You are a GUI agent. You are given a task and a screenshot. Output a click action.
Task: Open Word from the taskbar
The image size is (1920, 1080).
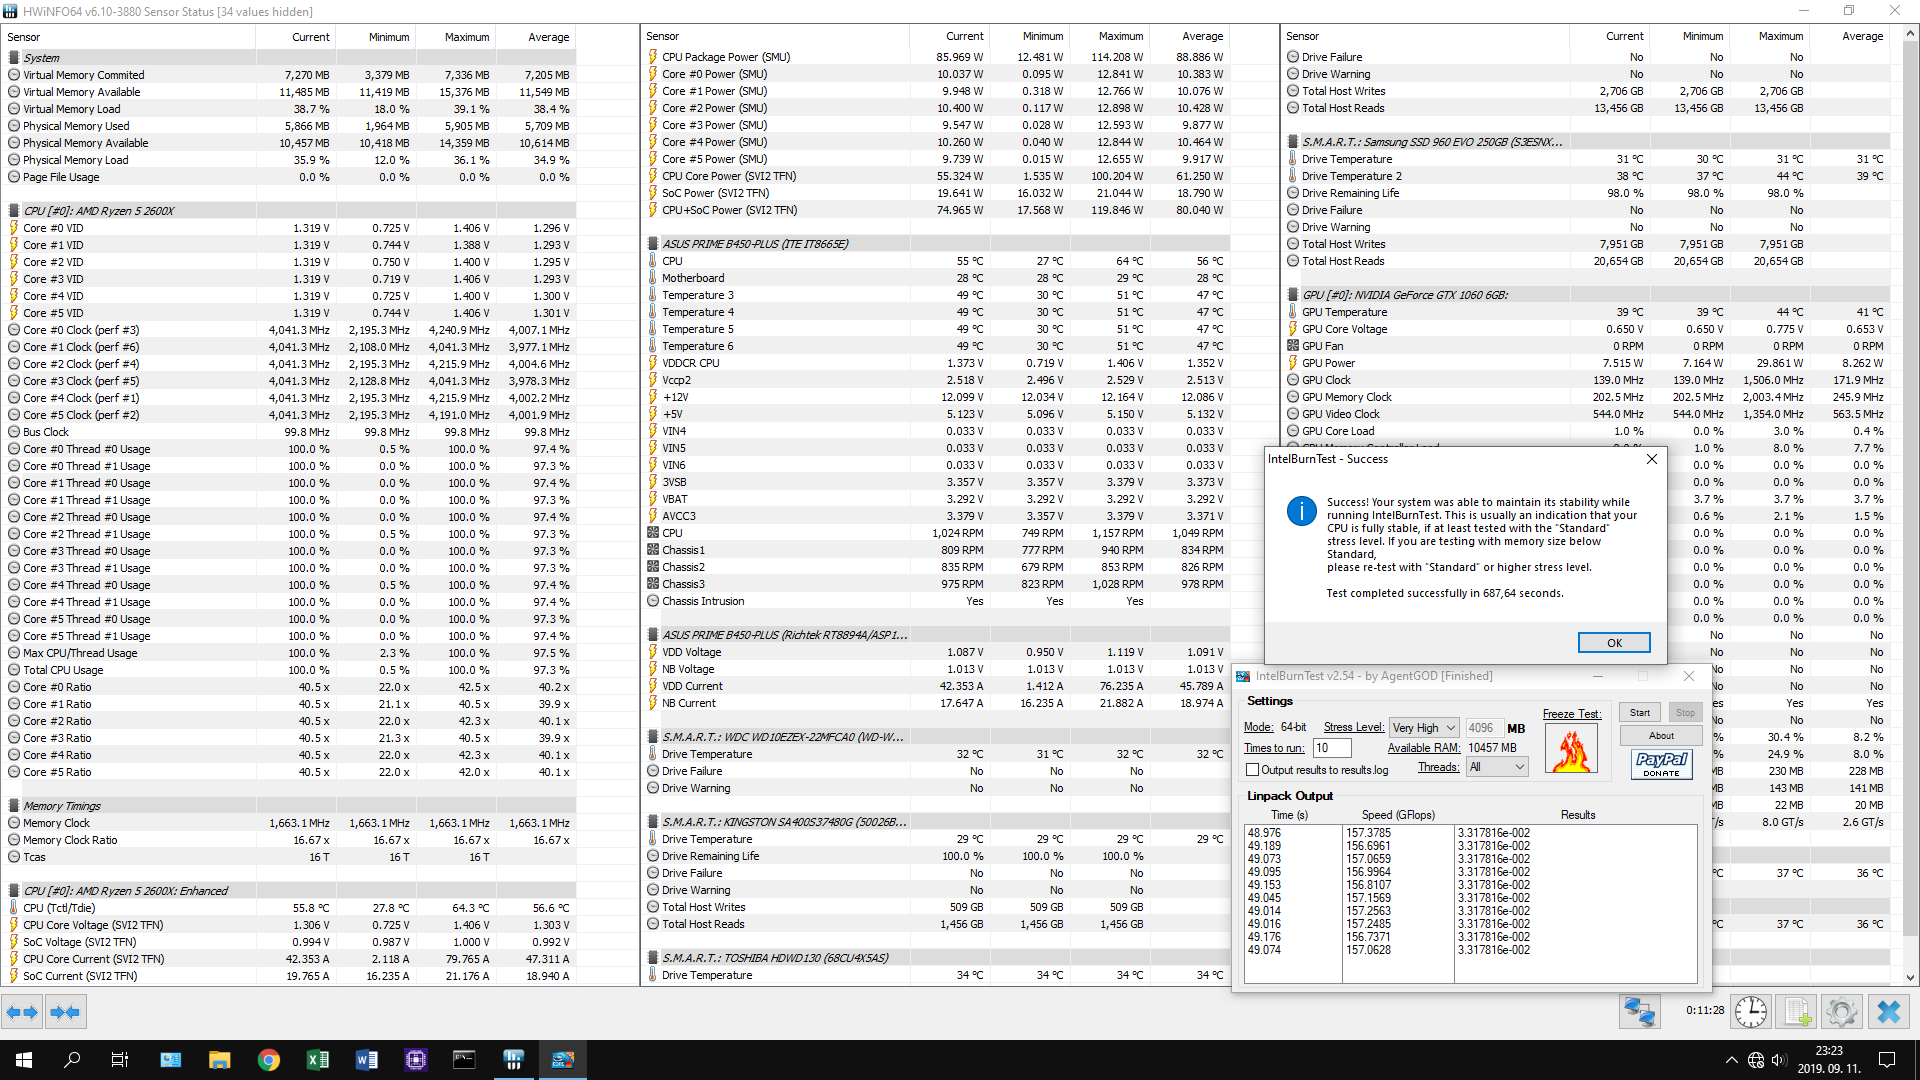tap(366, 1060)
